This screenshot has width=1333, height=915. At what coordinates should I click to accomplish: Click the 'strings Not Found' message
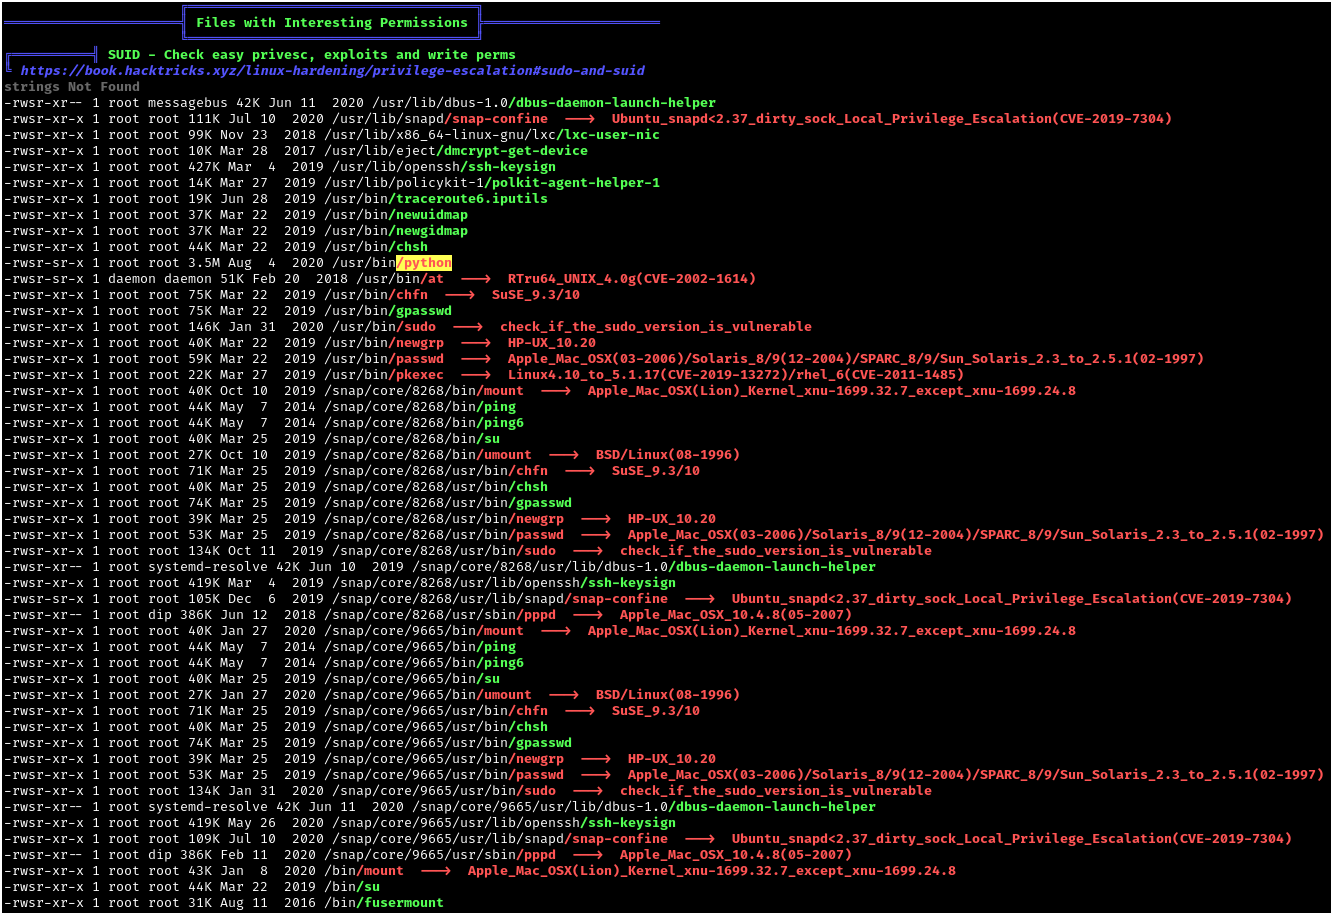tap(72, 87)
